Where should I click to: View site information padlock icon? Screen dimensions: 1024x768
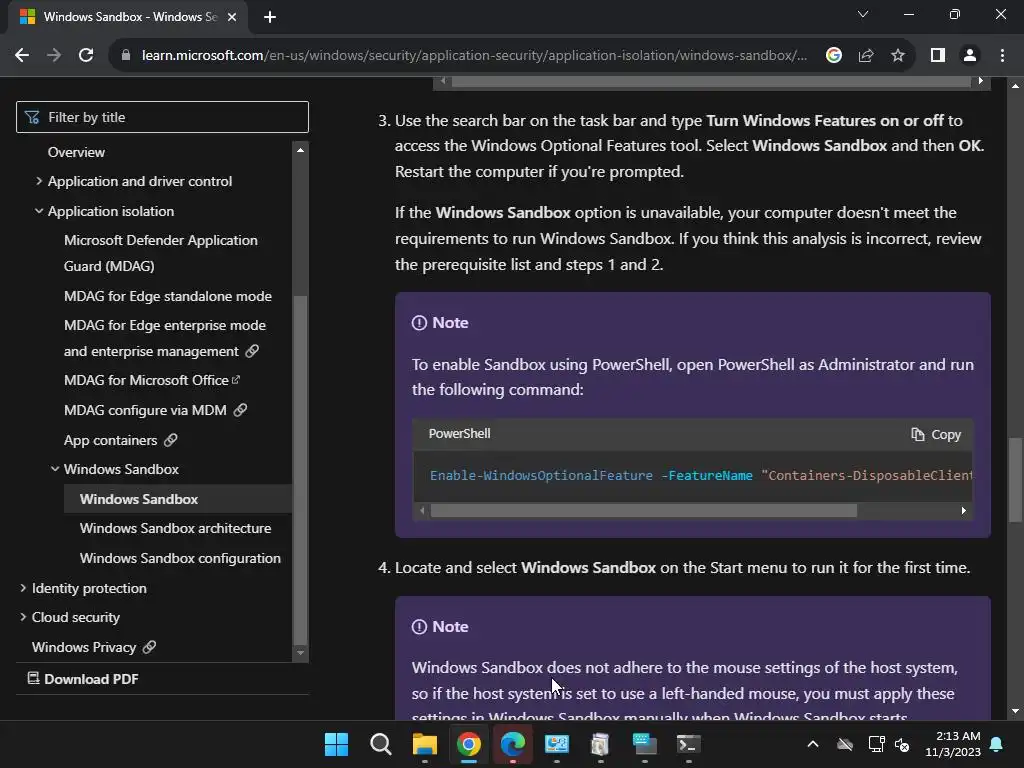point(125,56)
